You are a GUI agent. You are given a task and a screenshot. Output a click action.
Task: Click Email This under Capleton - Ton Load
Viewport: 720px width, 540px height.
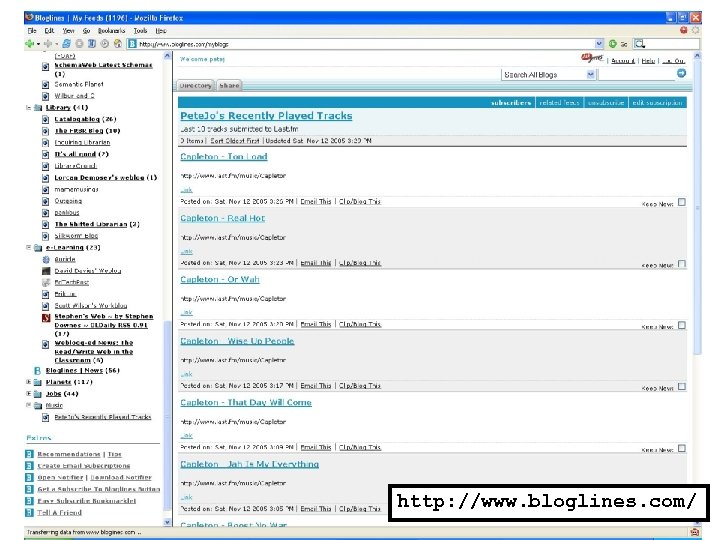(x=316, y=202)
